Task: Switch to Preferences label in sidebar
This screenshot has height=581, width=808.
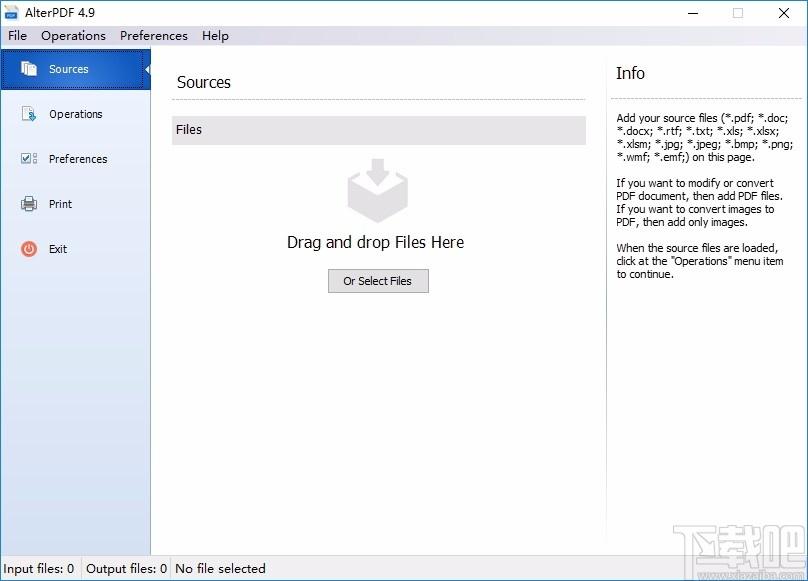Action: [78, 159]
